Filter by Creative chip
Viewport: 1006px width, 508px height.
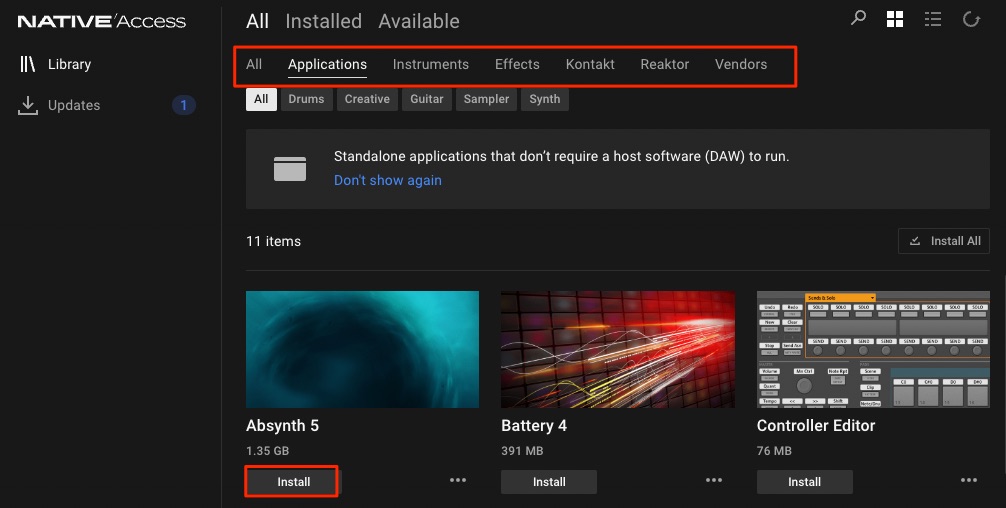(x=367, y=99)
